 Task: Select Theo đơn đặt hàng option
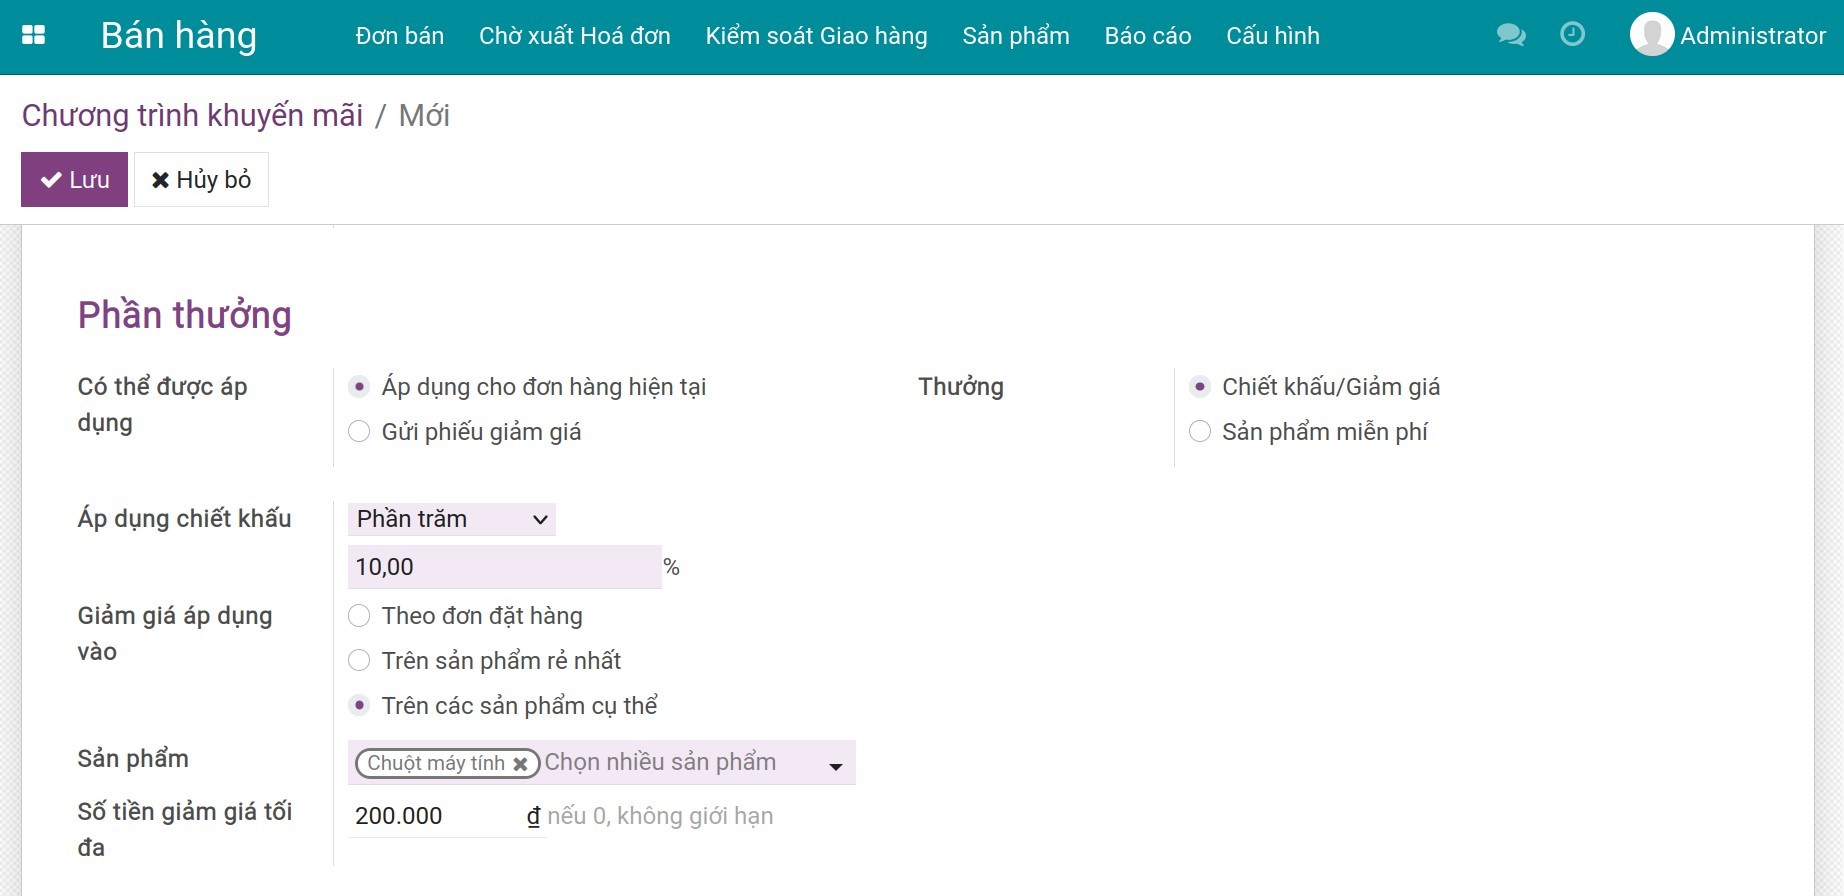click(x=359, y=615)
